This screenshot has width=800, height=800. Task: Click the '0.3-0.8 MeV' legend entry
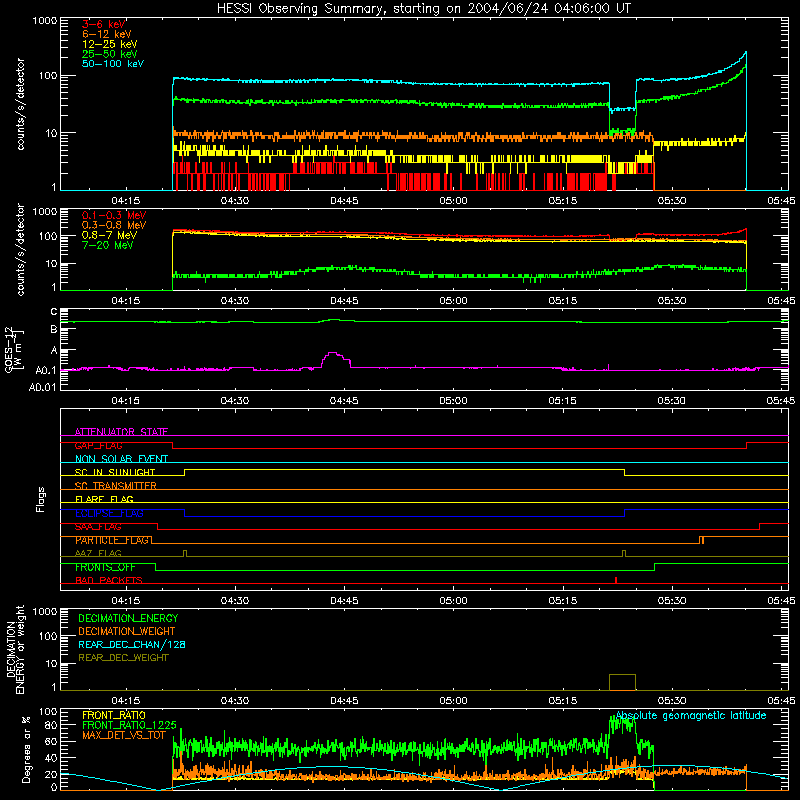(x=114, y=225)
